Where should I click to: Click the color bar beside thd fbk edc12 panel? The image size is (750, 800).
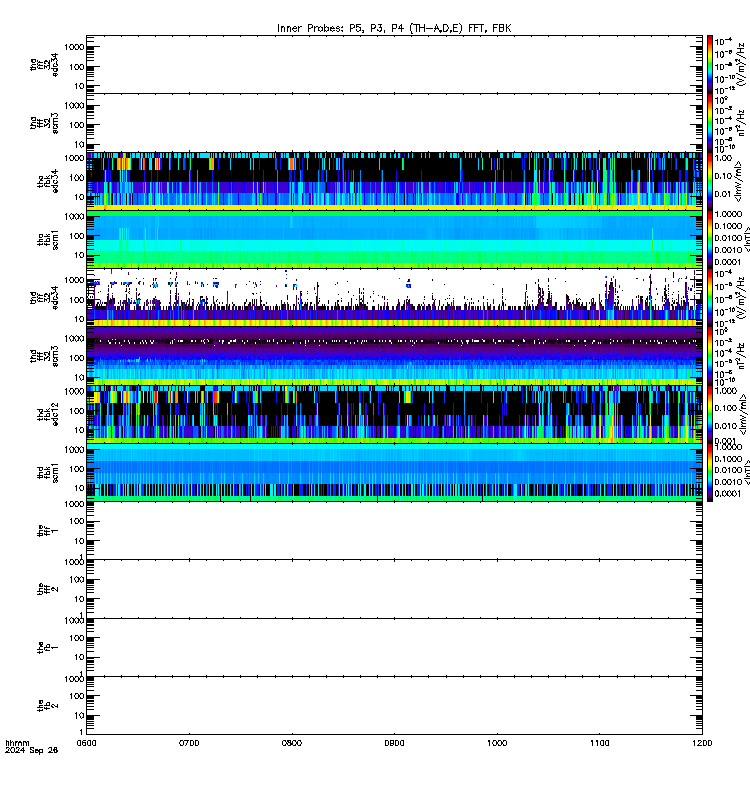click(x=710, y=414)
